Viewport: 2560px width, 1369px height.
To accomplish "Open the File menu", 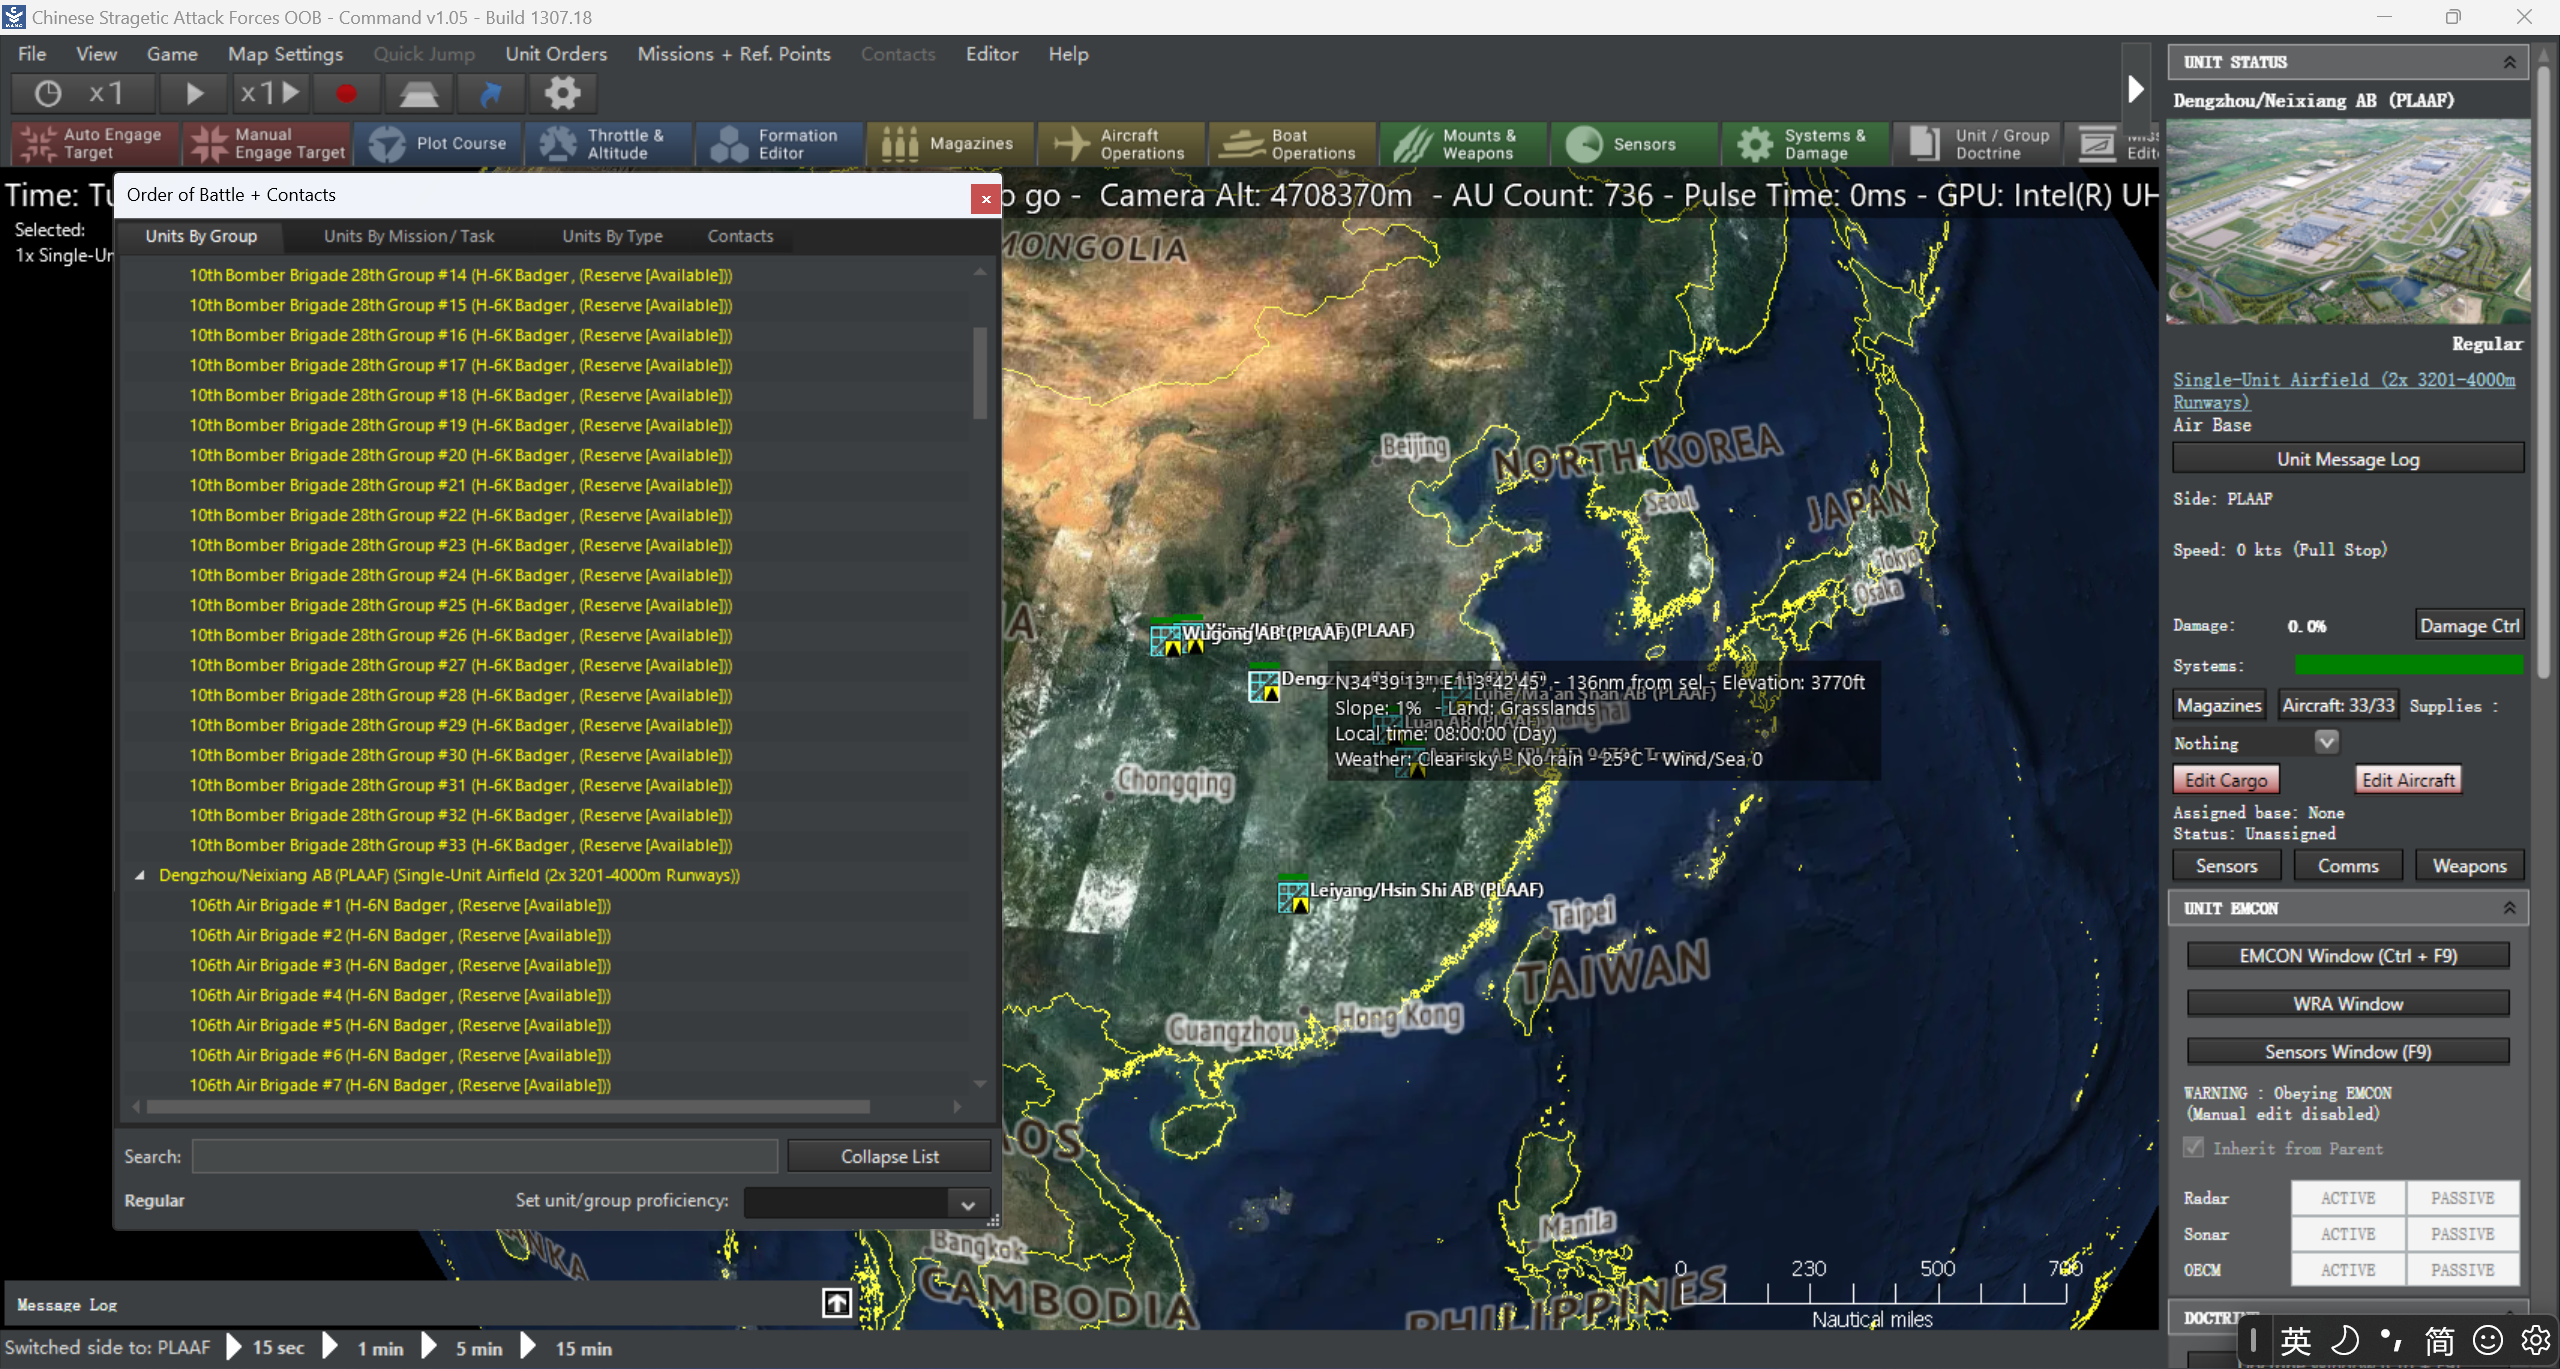I will coord(32,54).
